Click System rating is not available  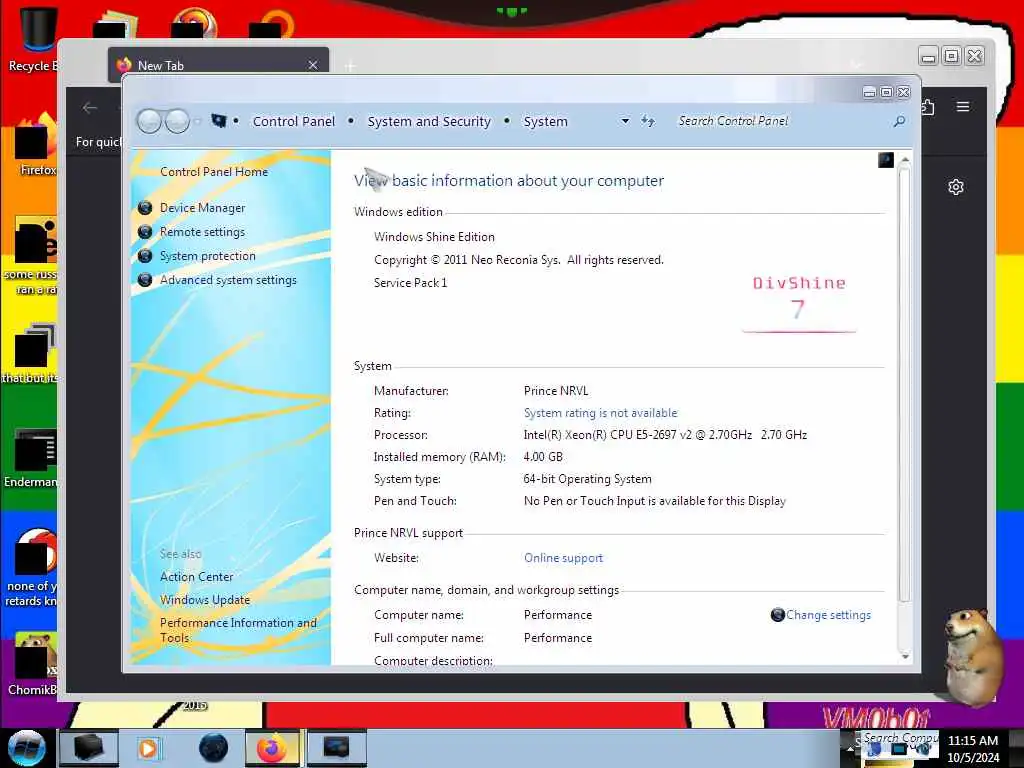coord(600,413)
